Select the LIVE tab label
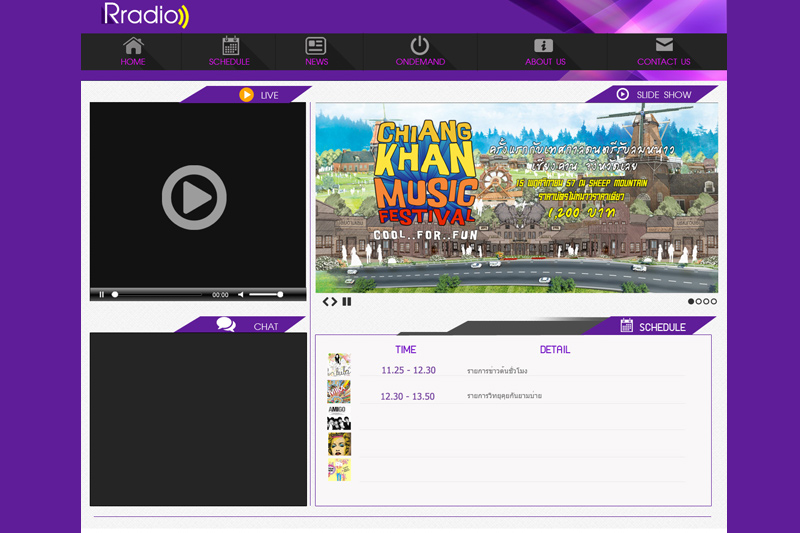The width and height of the screenshot is (800, 533). (269, 95)
